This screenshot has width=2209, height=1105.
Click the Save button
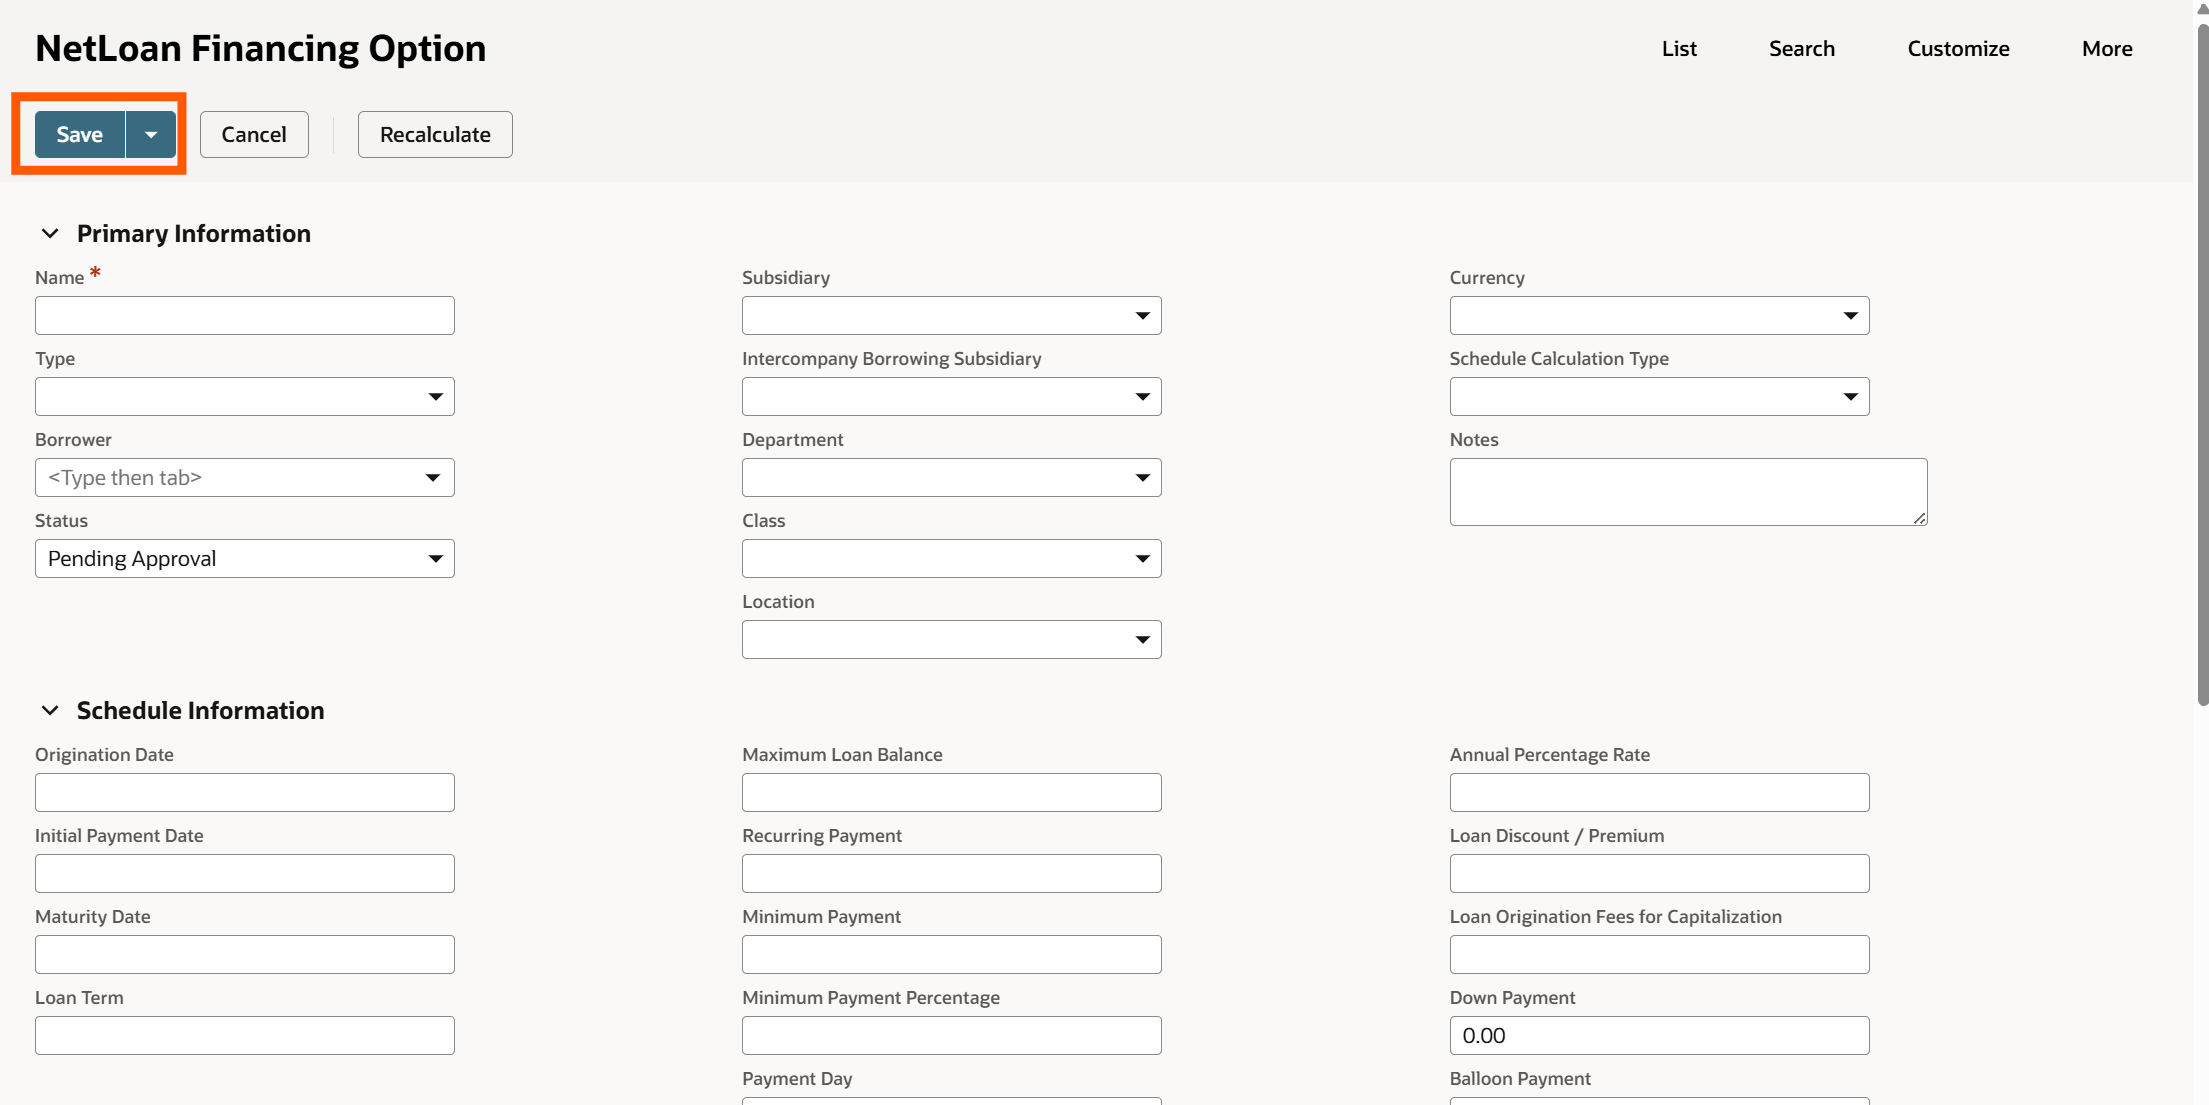80,135
